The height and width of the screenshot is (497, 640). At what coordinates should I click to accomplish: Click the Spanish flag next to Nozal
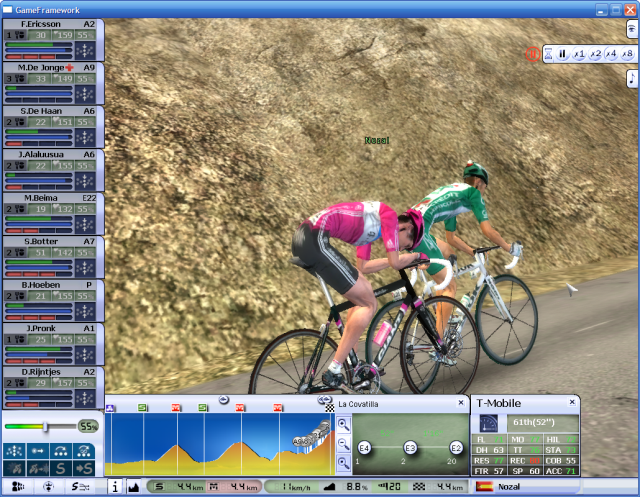click(485, 487)
